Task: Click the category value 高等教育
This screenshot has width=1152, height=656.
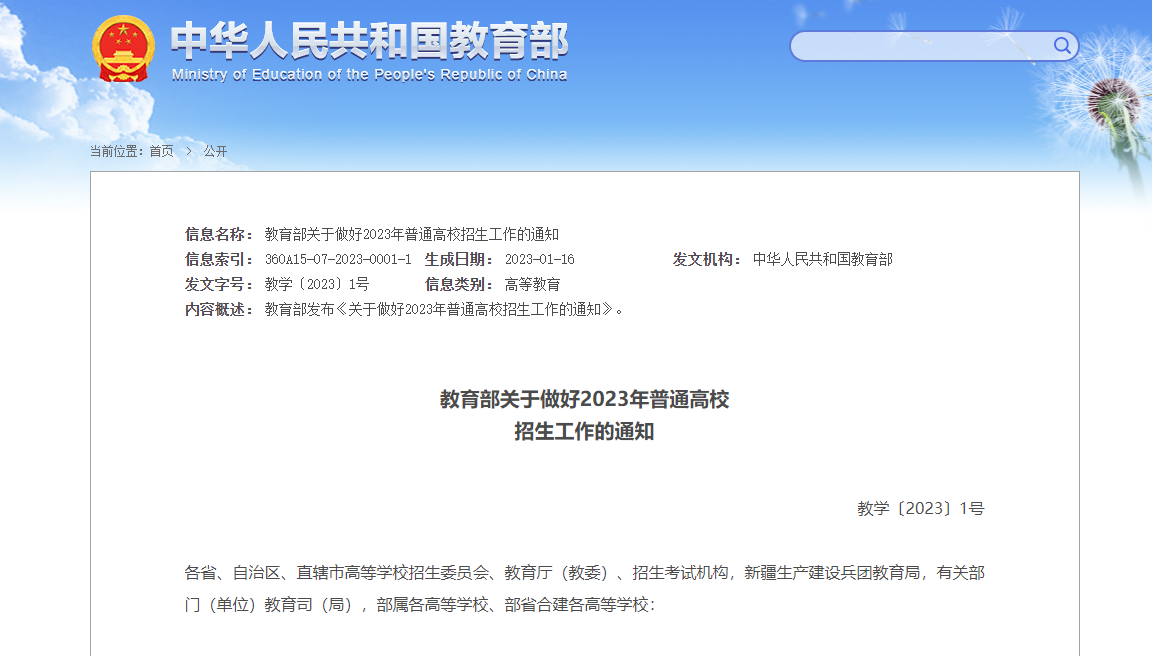Action: click(x=532, y=284)
